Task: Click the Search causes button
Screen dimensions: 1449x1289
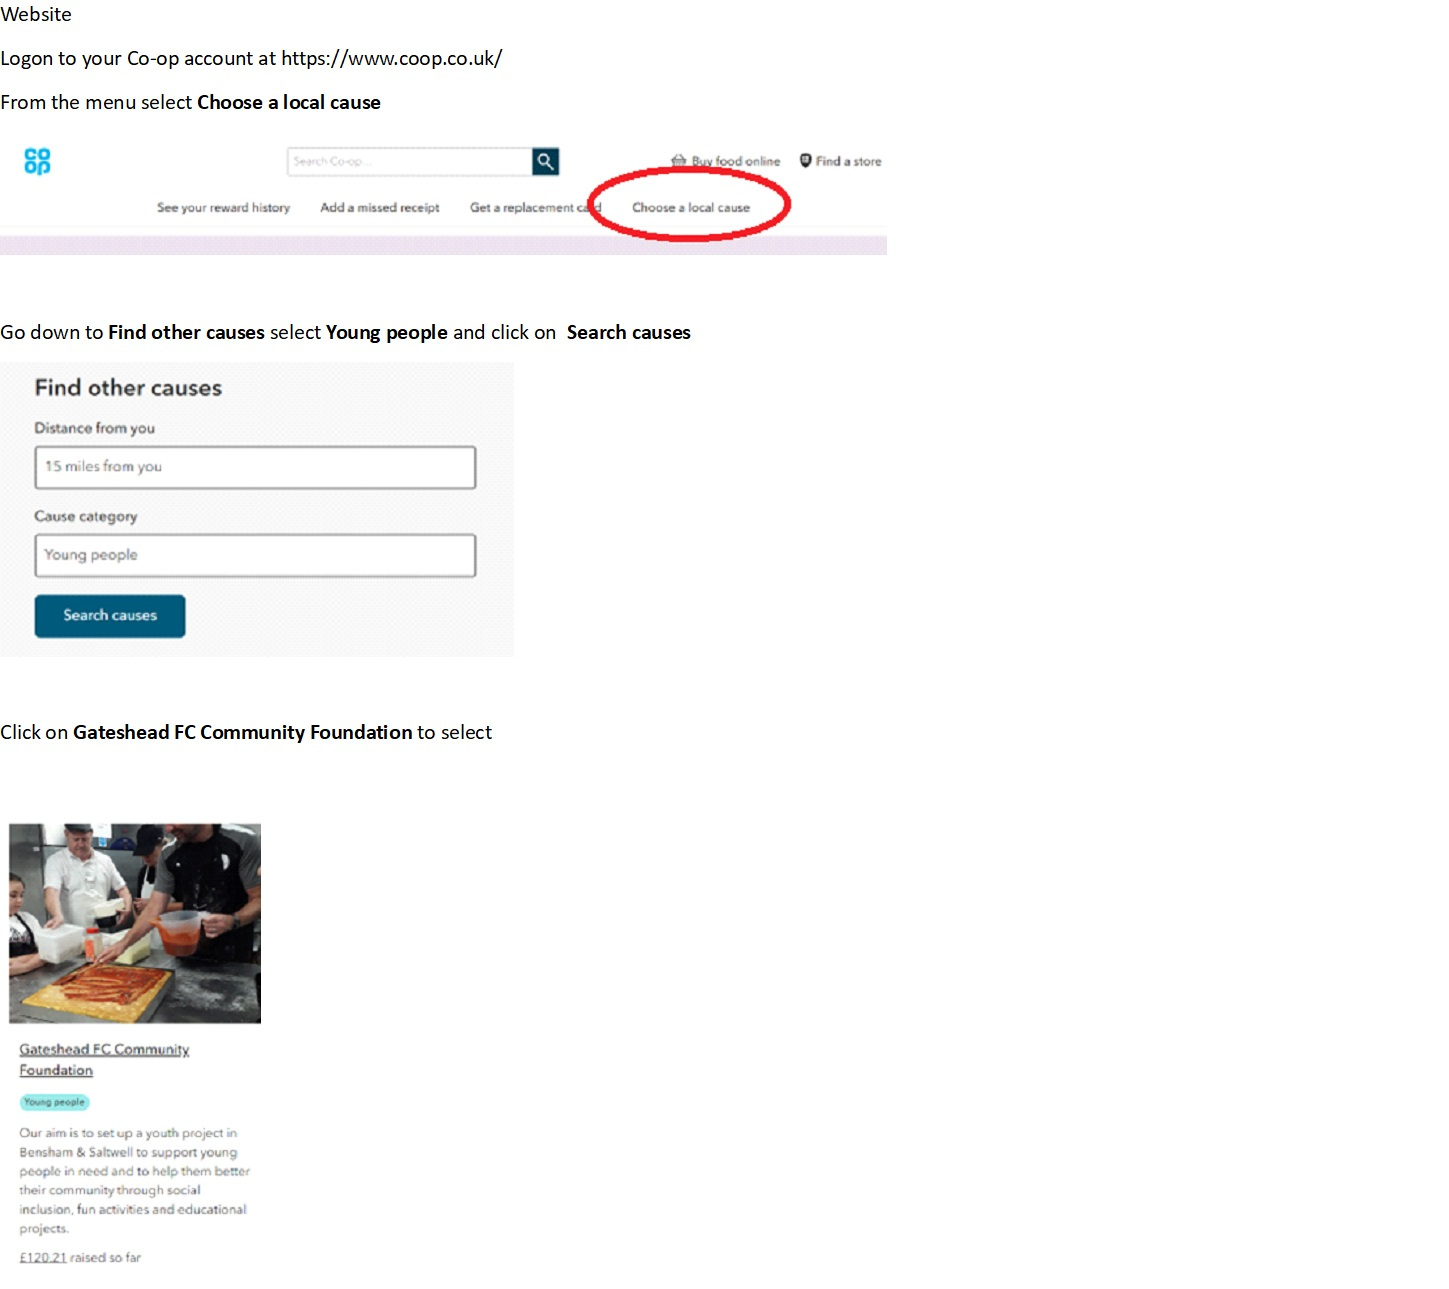Action: 110,616
